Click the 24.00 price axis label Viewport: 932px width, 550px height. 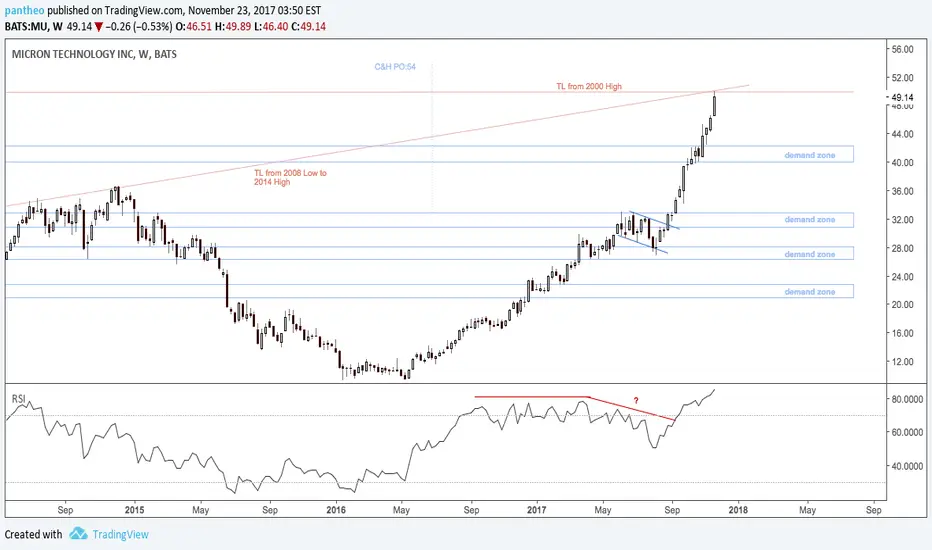pyautogui.click(x=903, y=276)
